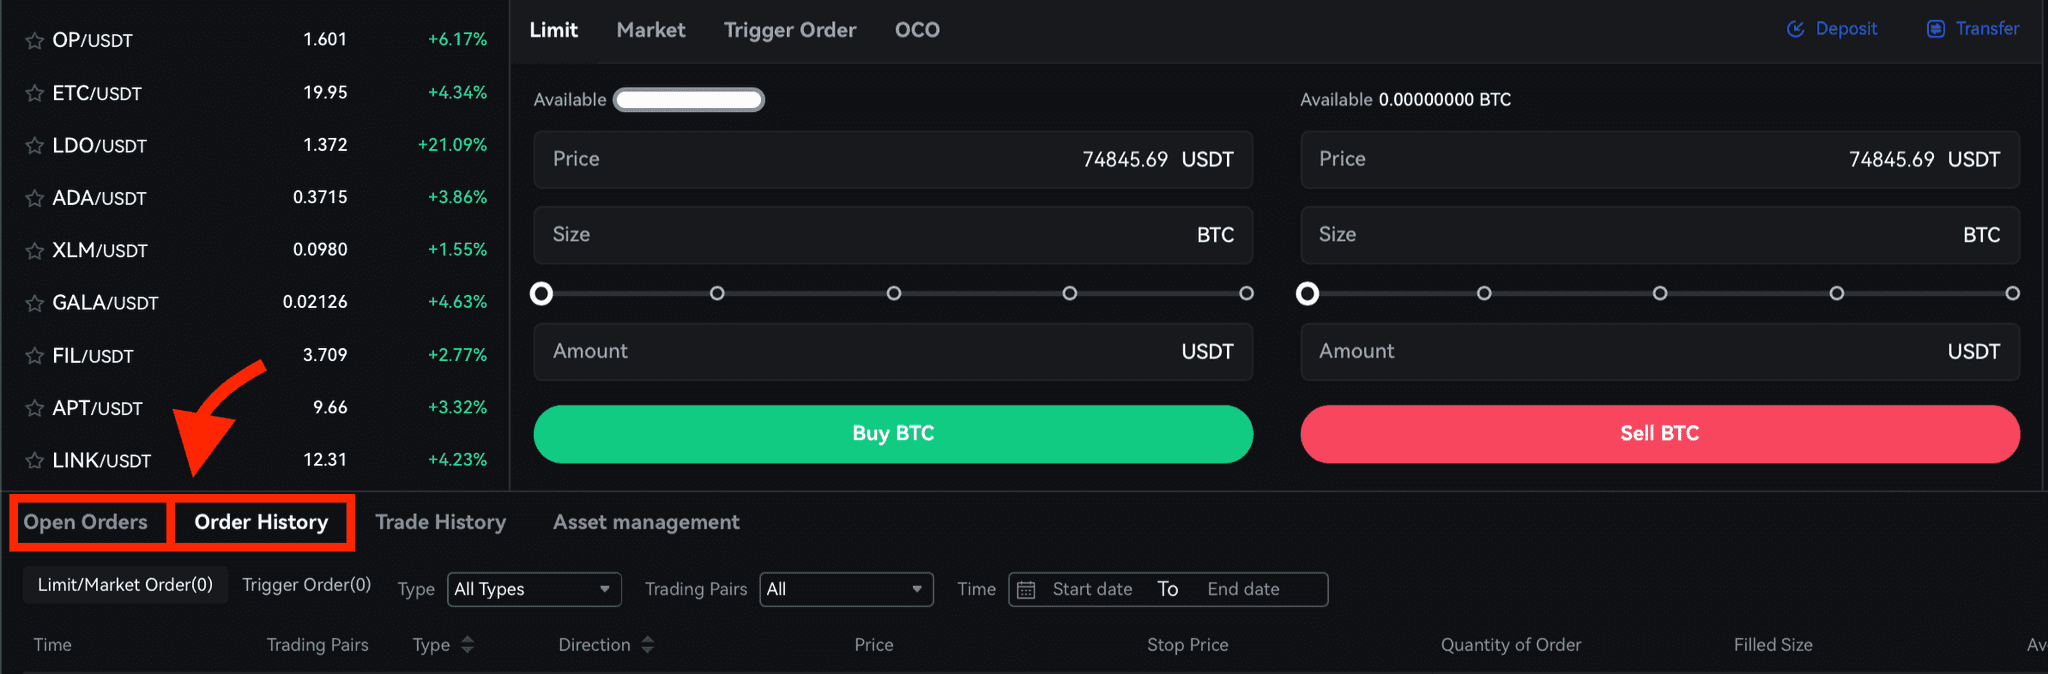Sort the table by Type column arrows

coord(467,645)
